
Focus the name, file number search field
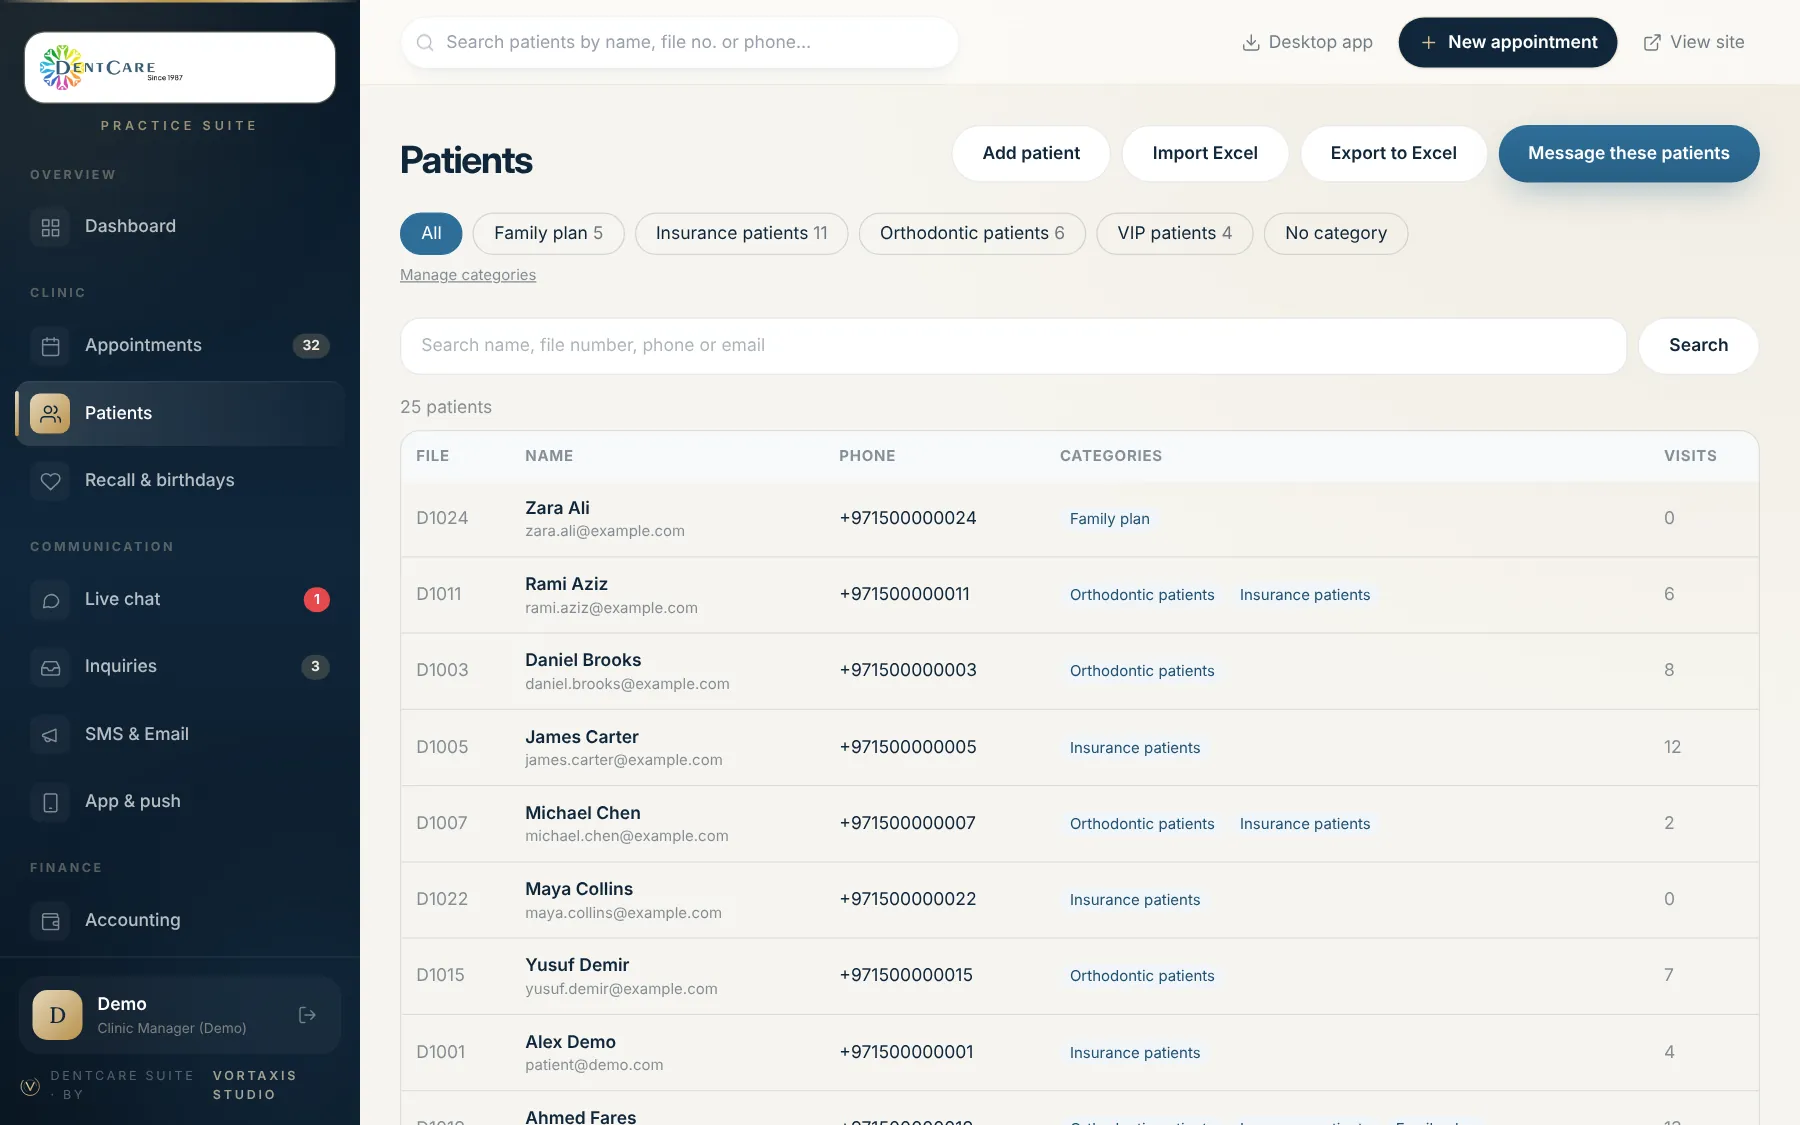(1013, 346)
